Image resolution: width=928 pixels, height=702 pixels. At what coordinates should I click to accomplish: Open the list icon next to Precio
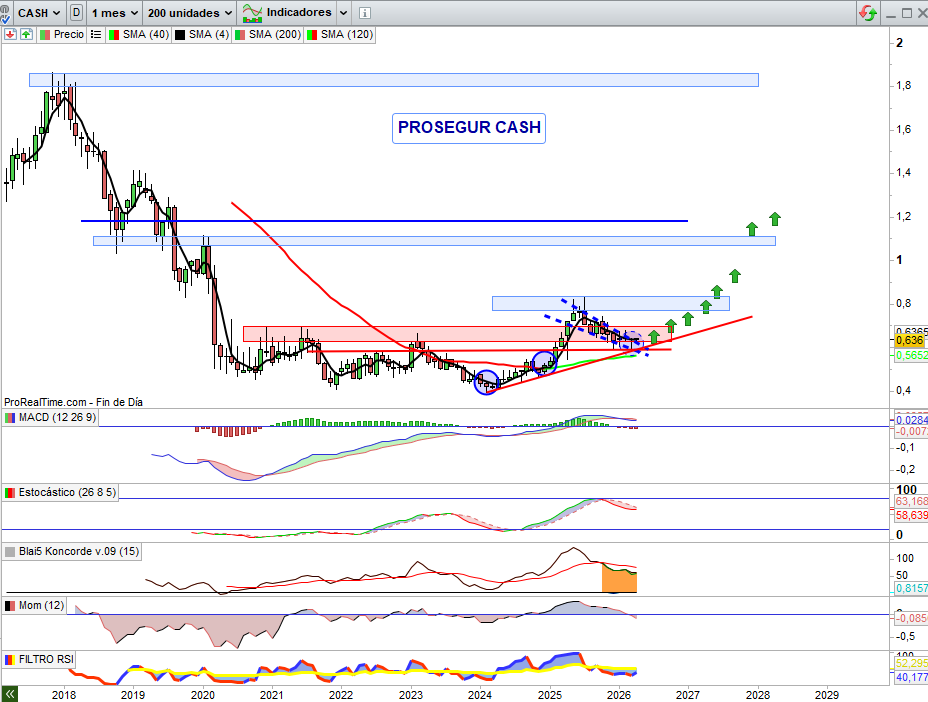(x=96, y=34)
